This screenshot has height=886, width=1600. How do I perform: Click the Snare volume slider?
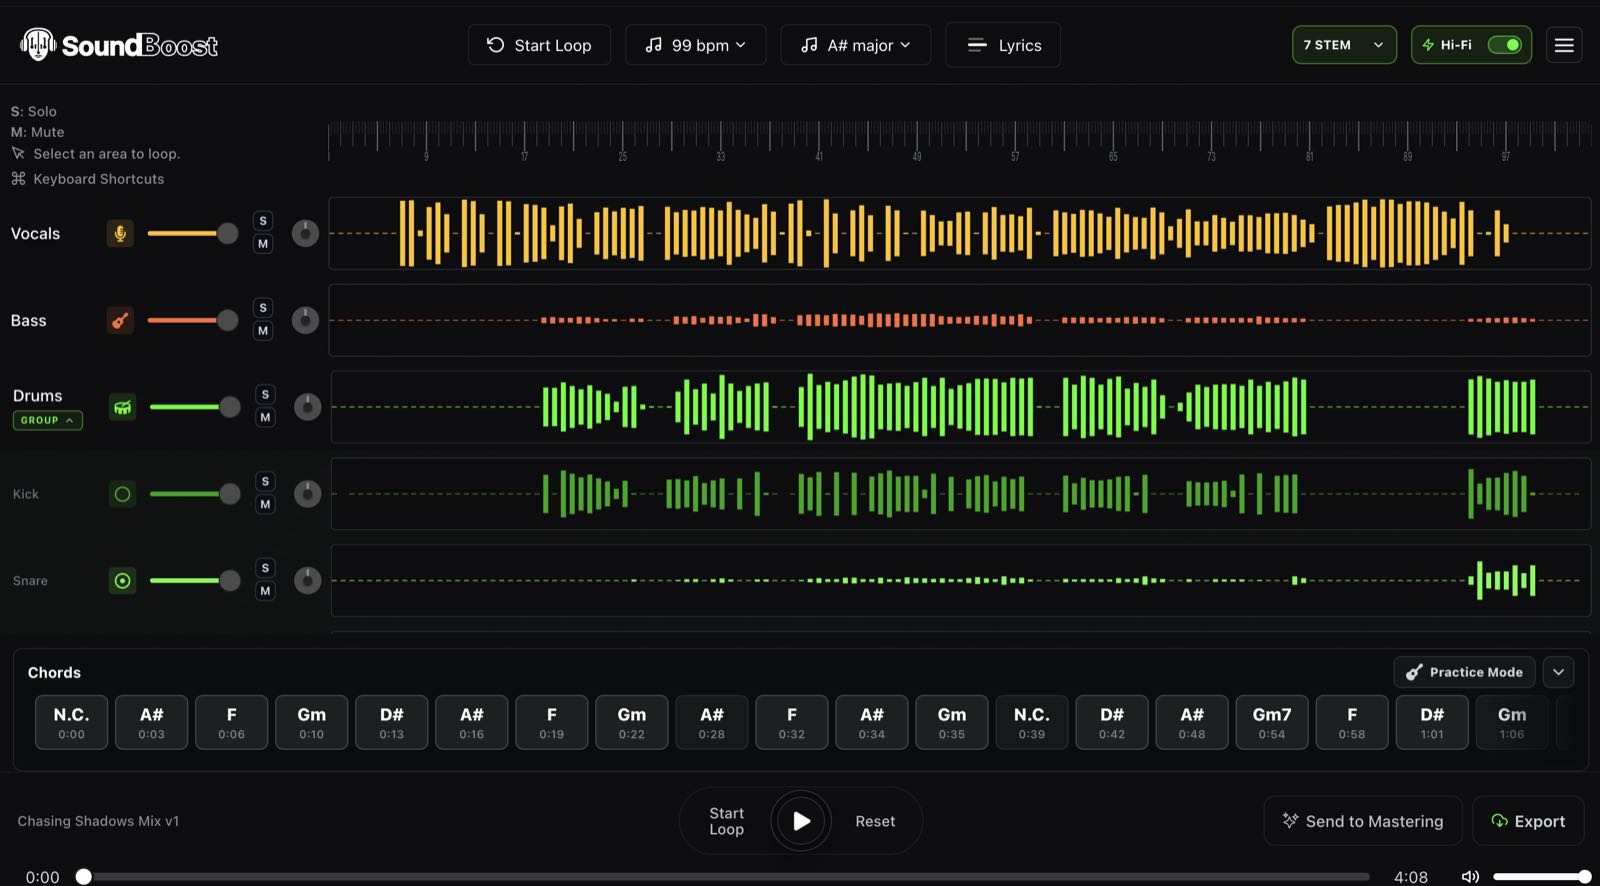click(x=194, y=581)
